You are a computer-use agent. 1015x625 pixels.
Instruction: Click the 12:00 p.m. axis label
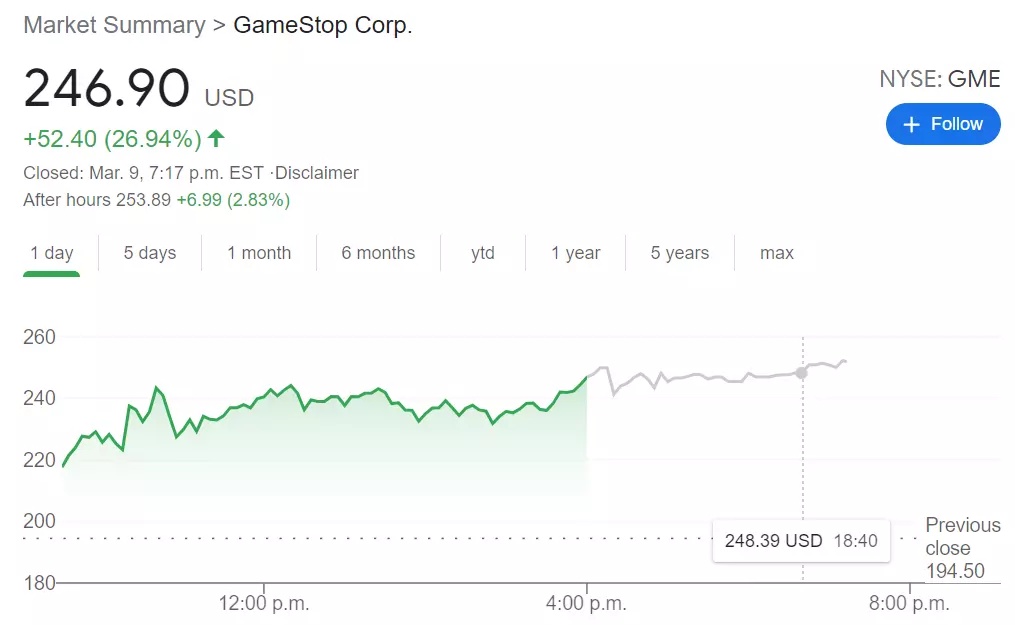tap(263, 603)
